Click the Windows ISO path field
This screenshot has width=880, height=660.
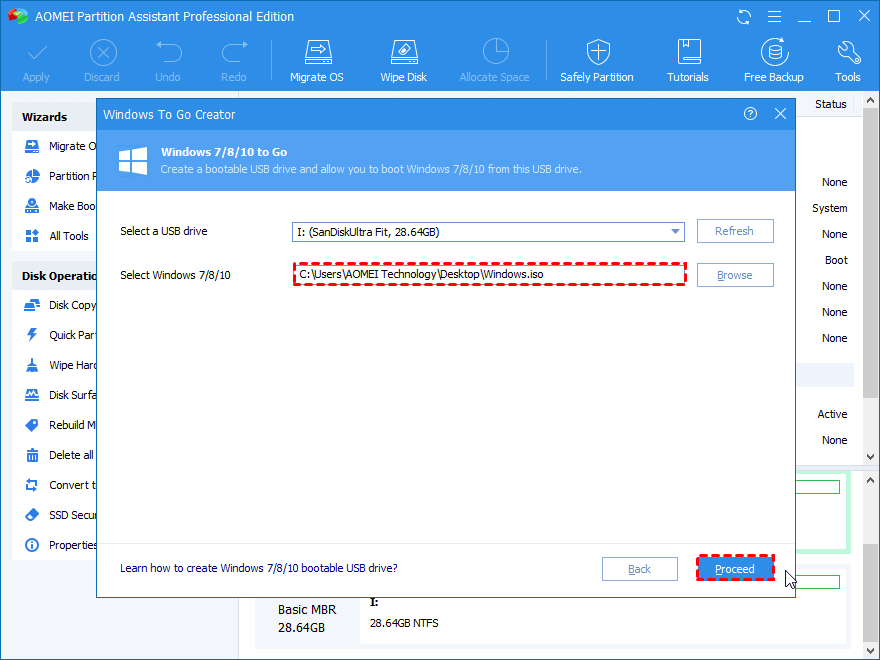coord(489,274)
